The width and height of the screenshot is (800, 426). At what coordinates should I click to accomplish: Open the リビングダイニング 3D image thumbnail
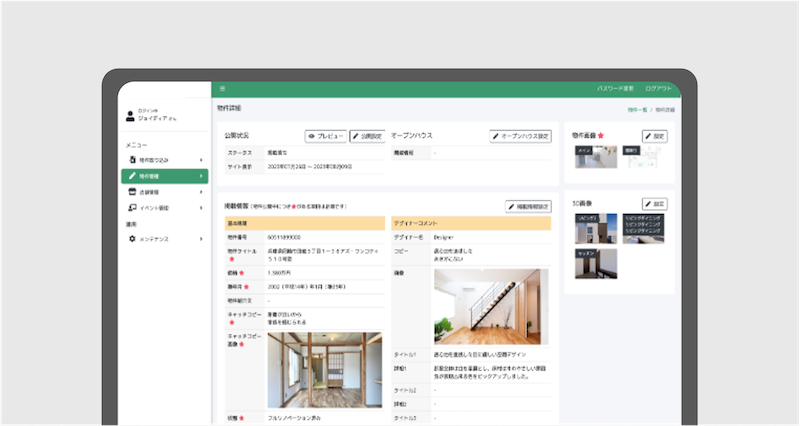(x=643, y=229)
